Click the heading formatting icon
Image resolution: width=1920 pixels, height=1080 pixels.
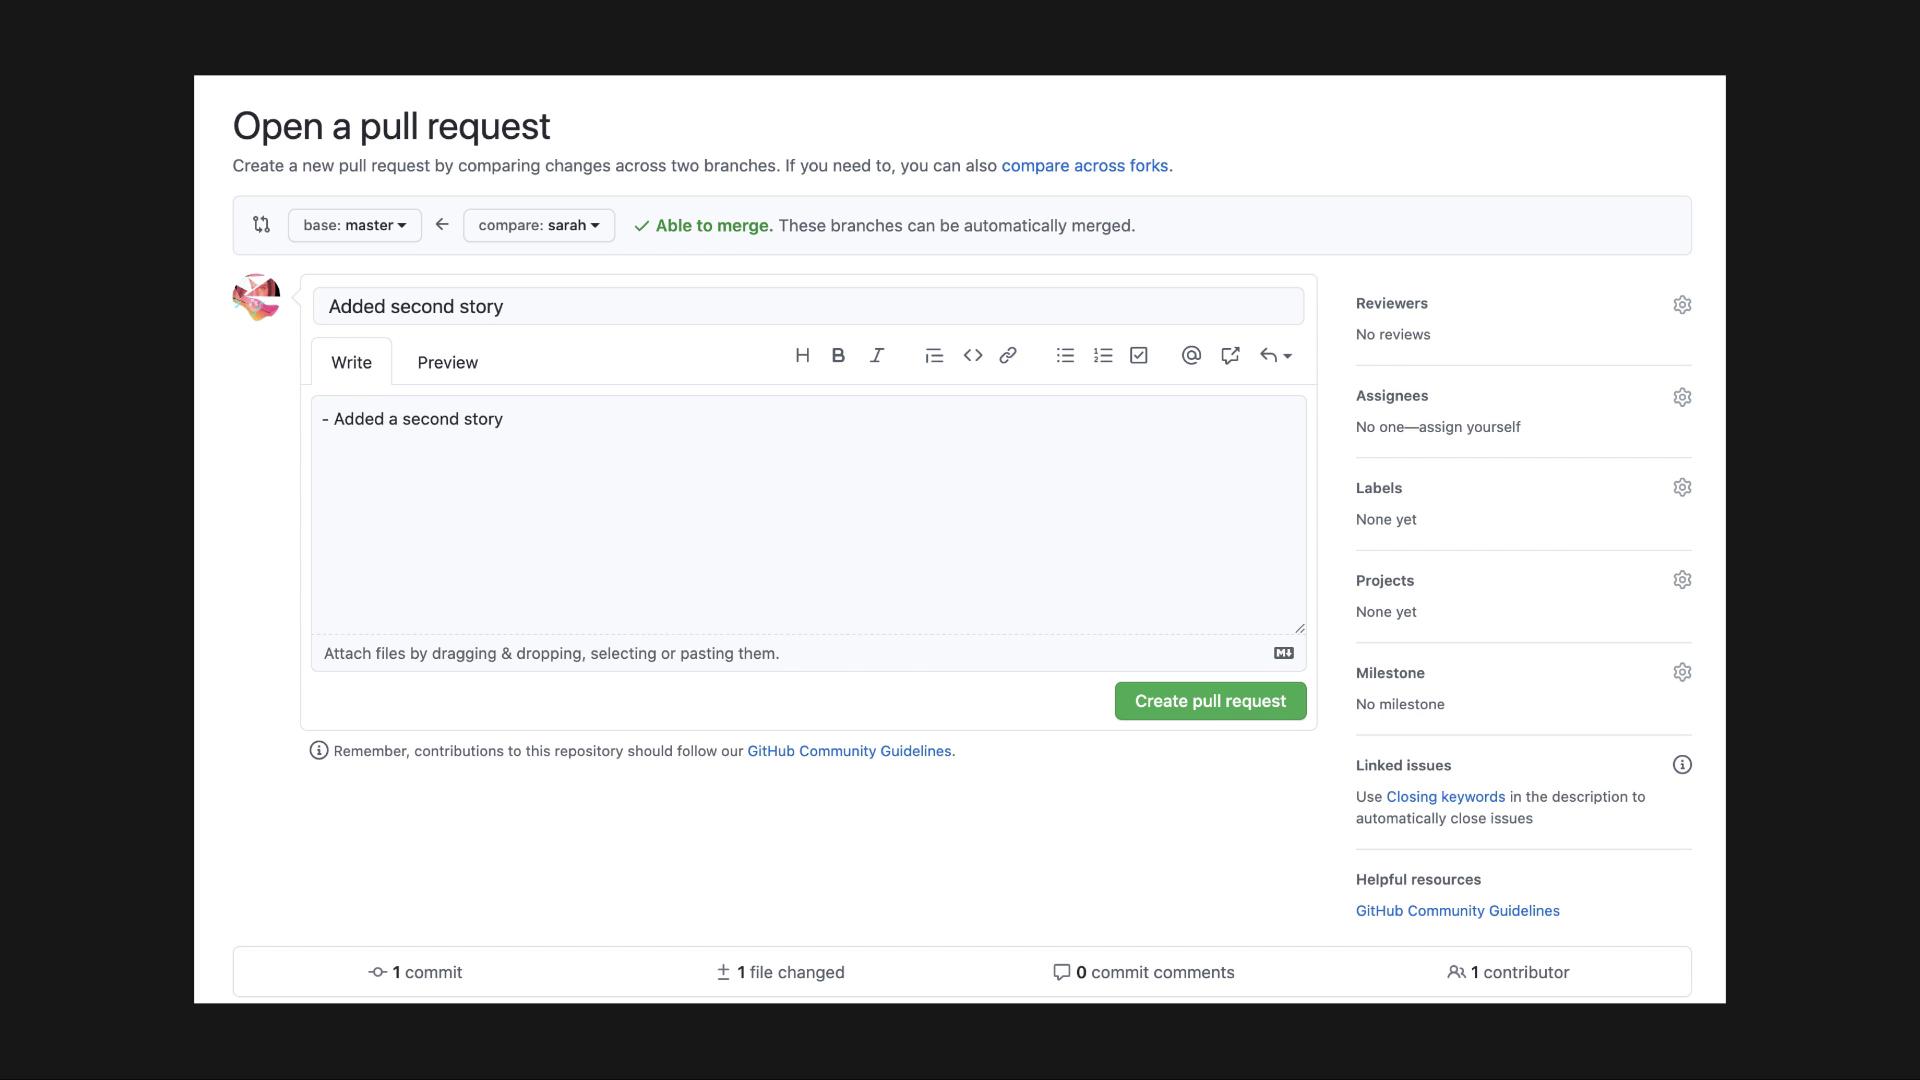point(802,355)
